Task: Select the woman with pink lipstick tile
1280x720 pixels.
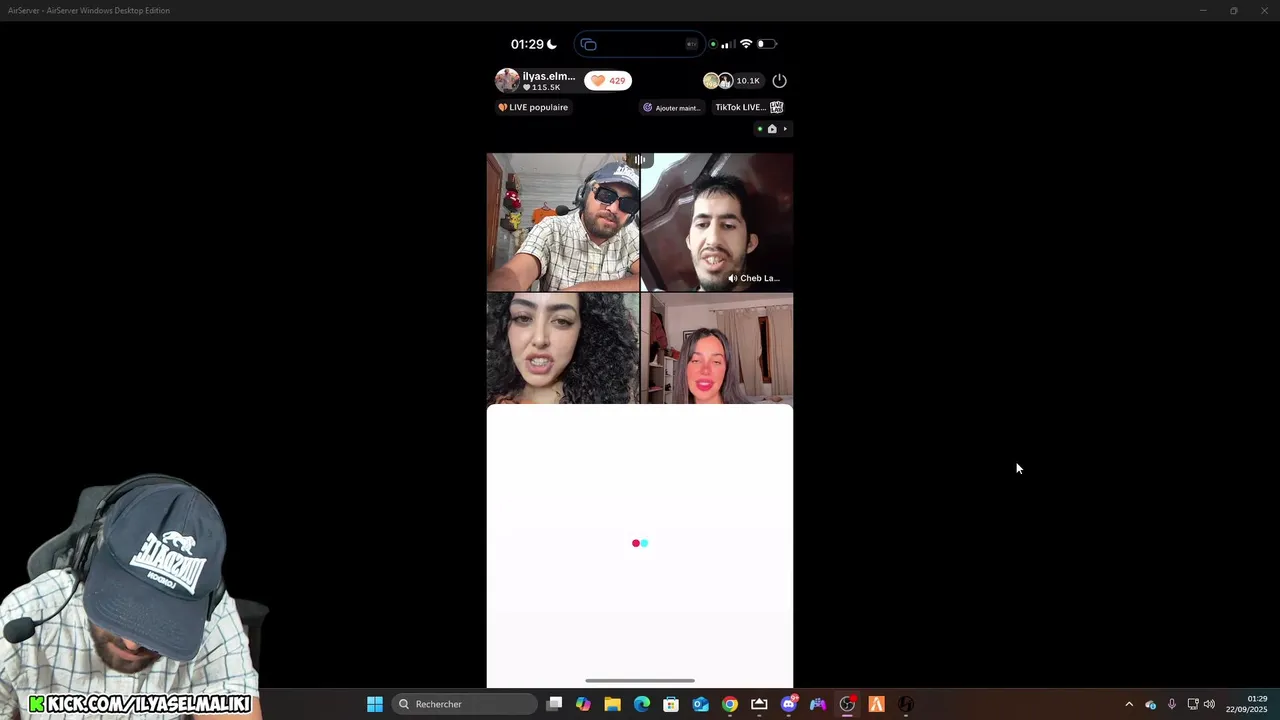Action: 717,348
